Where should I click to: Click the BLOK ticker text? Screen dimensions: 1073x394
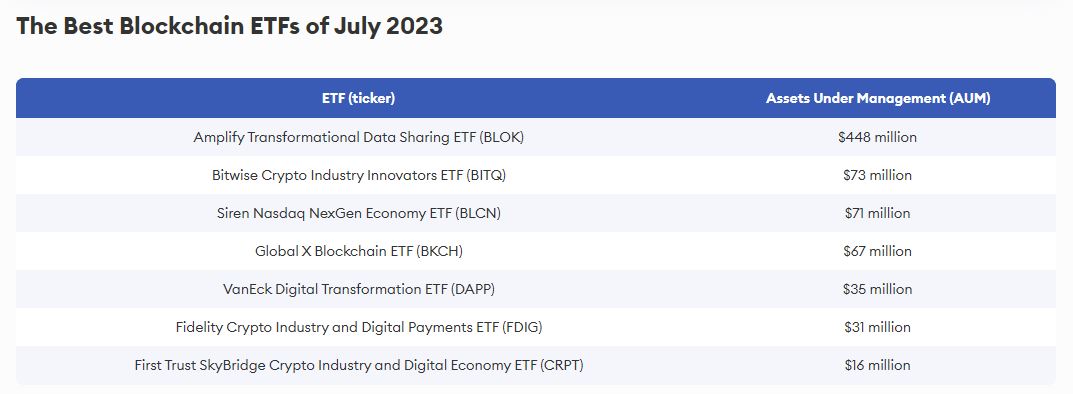coord(502,137)
